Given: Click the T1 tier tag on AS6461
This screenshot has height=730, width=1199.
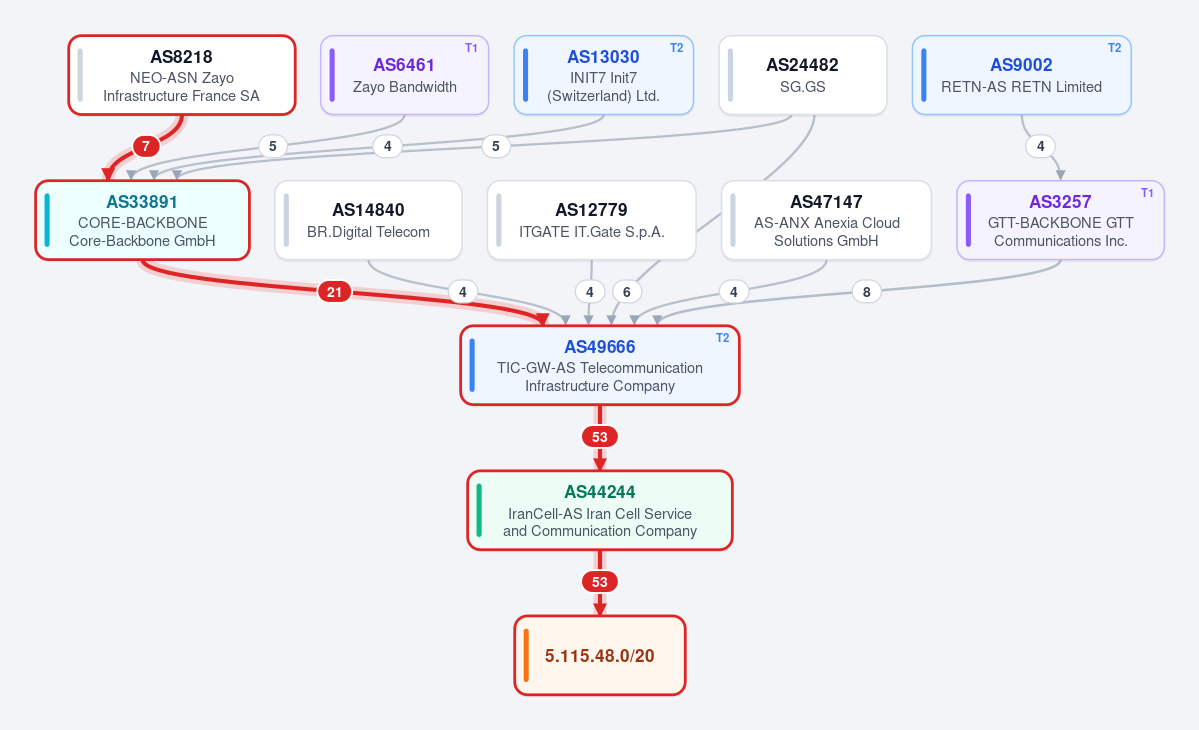Looking at the screenshot, I should coord(471,48).
